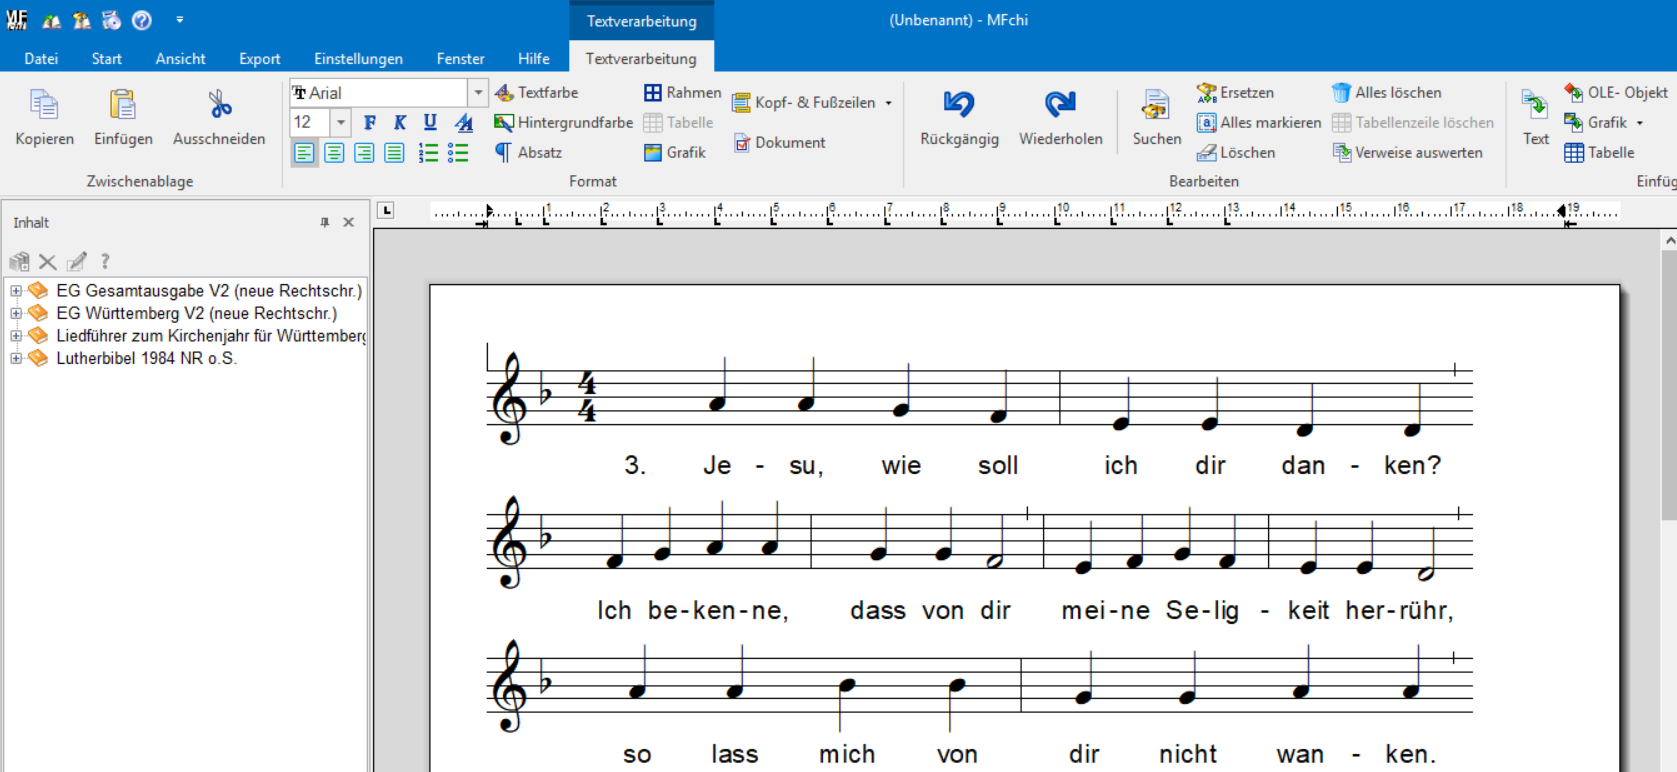Click the tab-stop type selector (L) box
1677x772 pixels.
coord(386,210)
